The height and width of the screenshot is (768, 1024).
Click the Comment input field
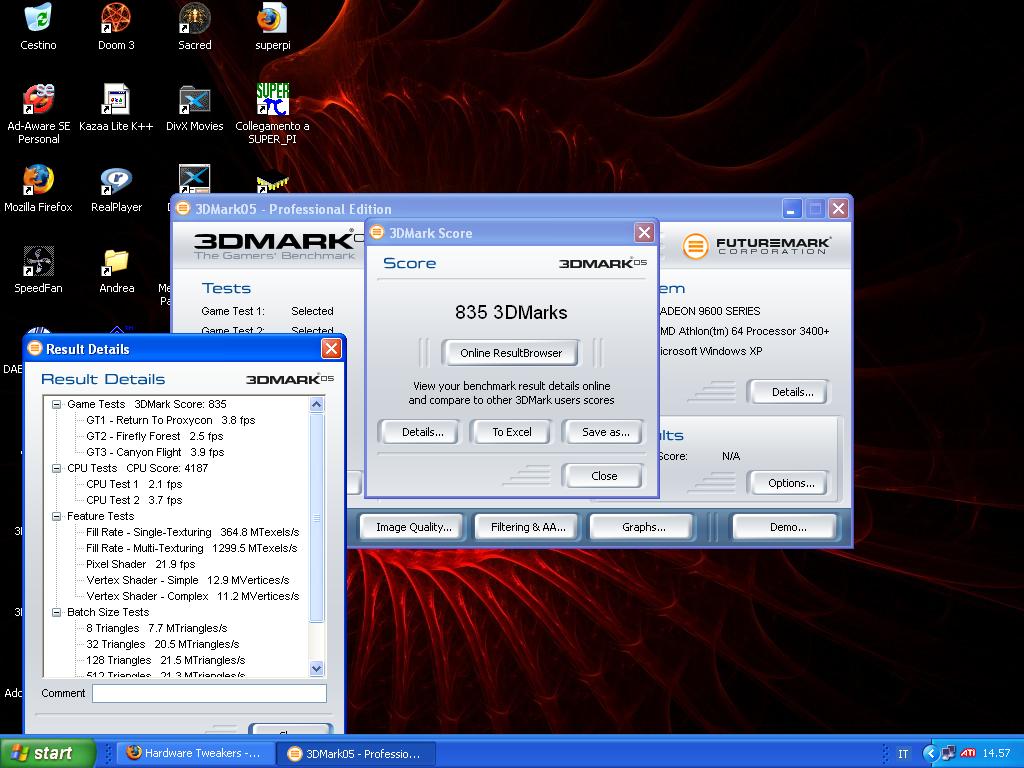click(209, 693)
